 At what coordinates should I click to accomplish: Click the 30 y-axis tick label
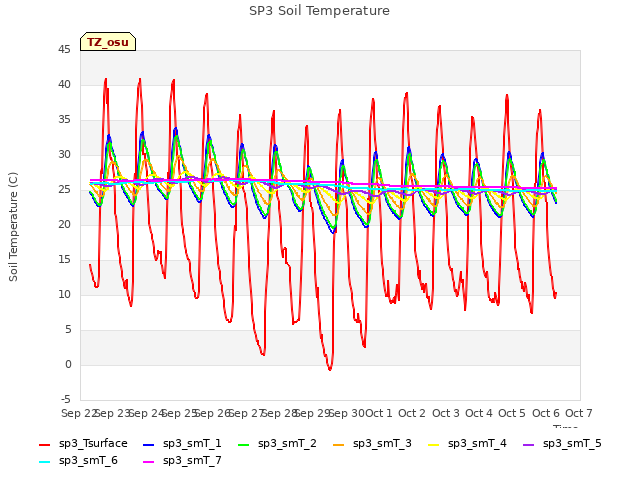pos(64,155)
